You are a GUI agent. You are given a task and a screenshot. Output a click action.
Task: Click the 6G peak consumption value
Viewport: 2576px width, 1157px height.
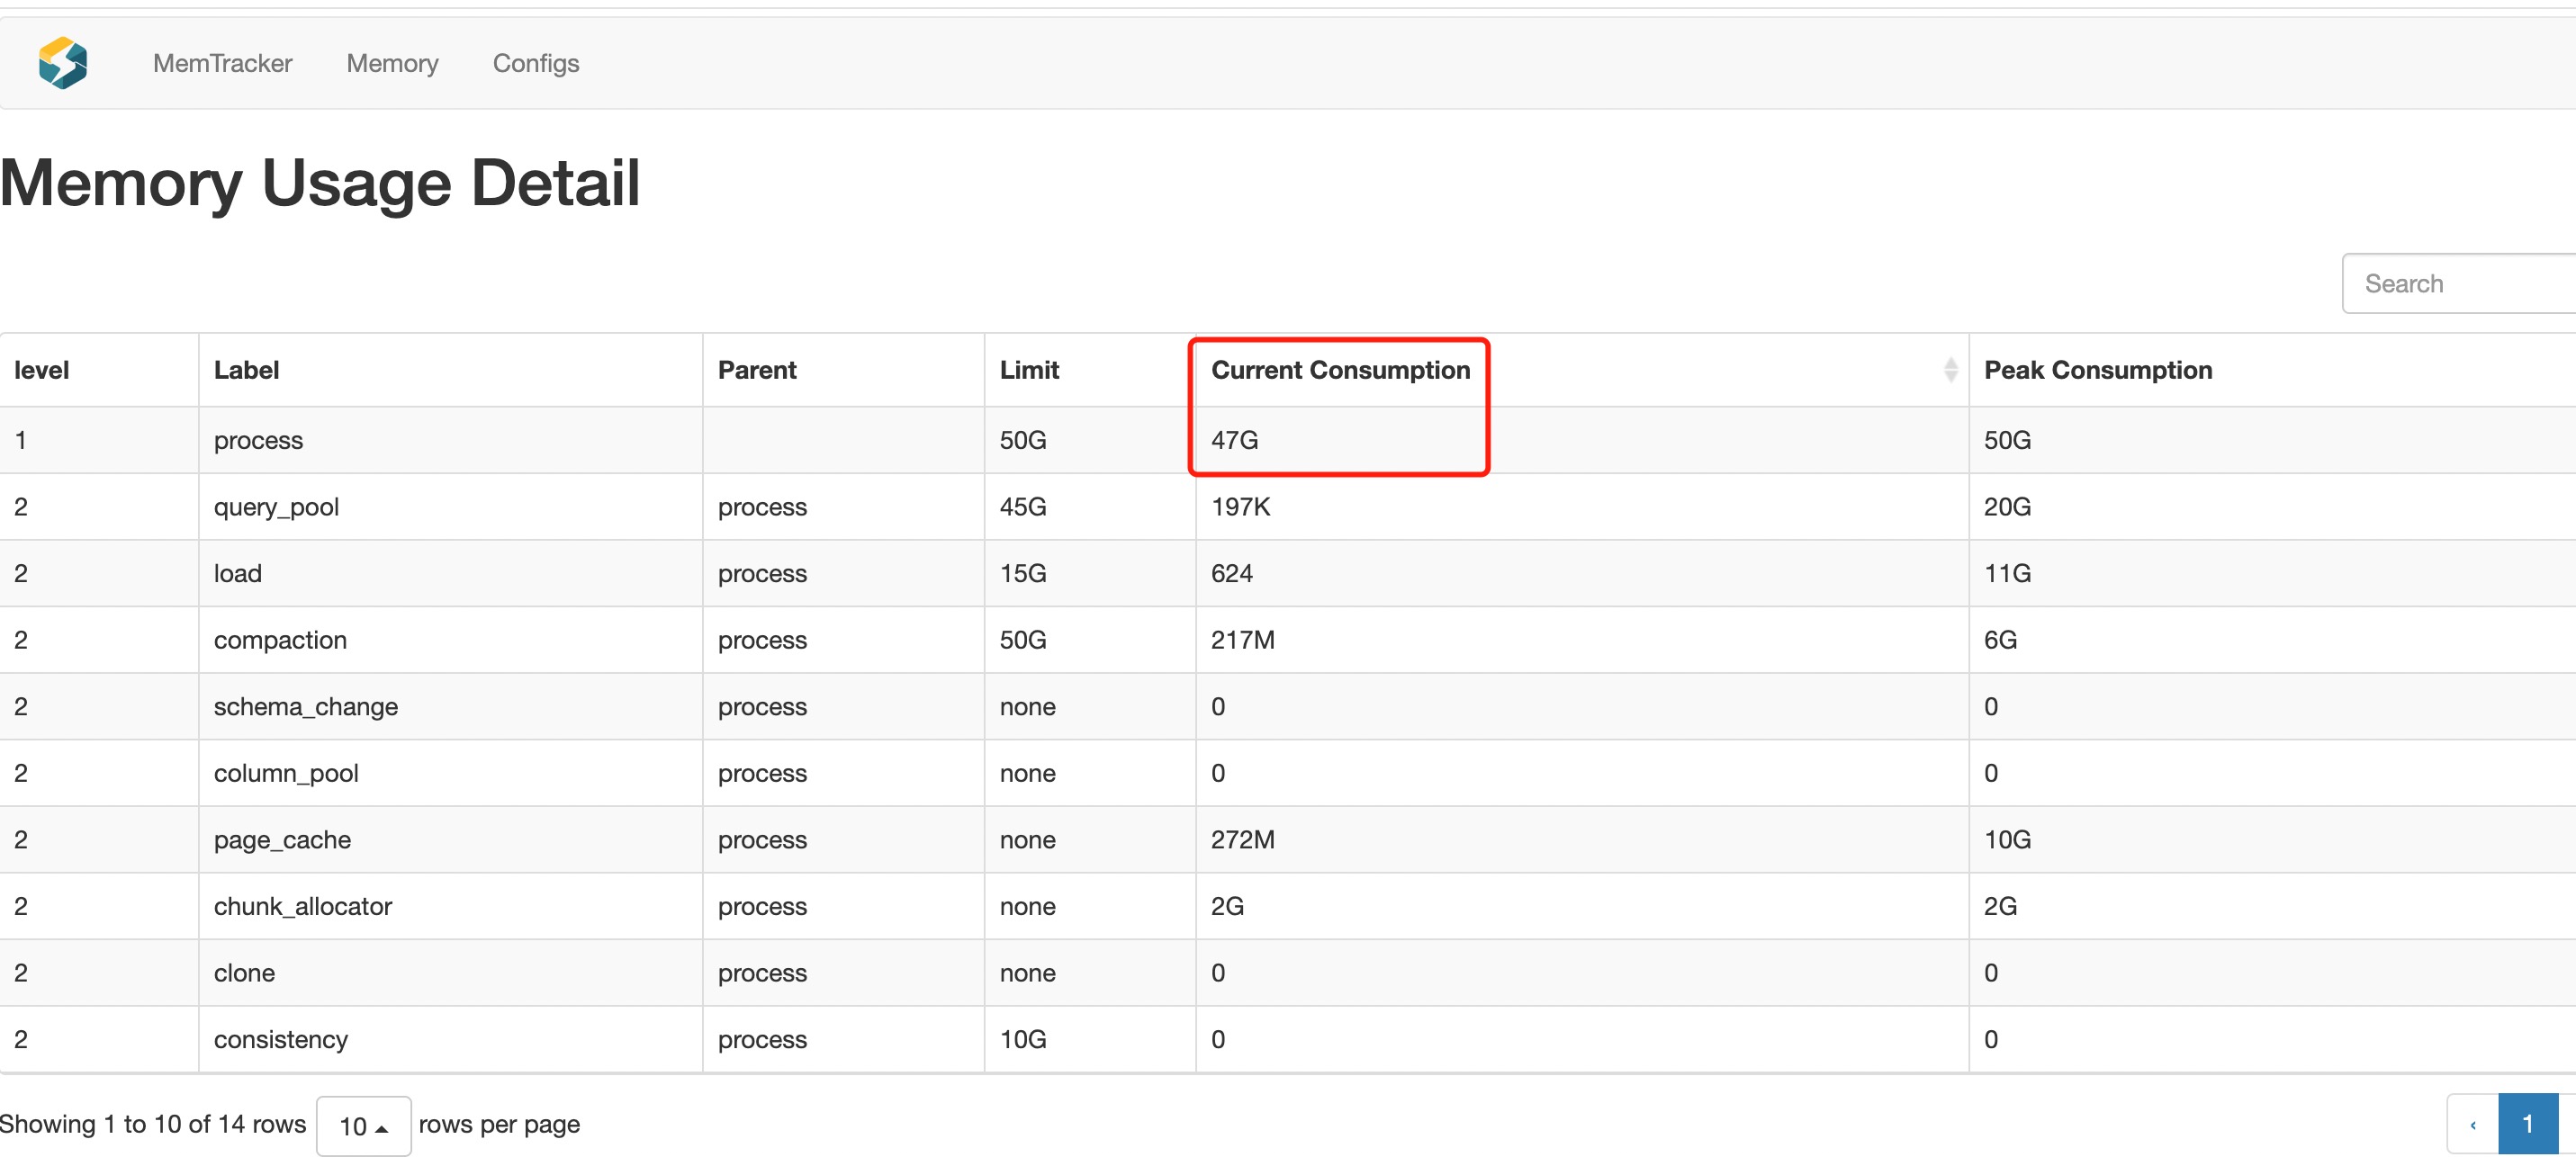2000,640
